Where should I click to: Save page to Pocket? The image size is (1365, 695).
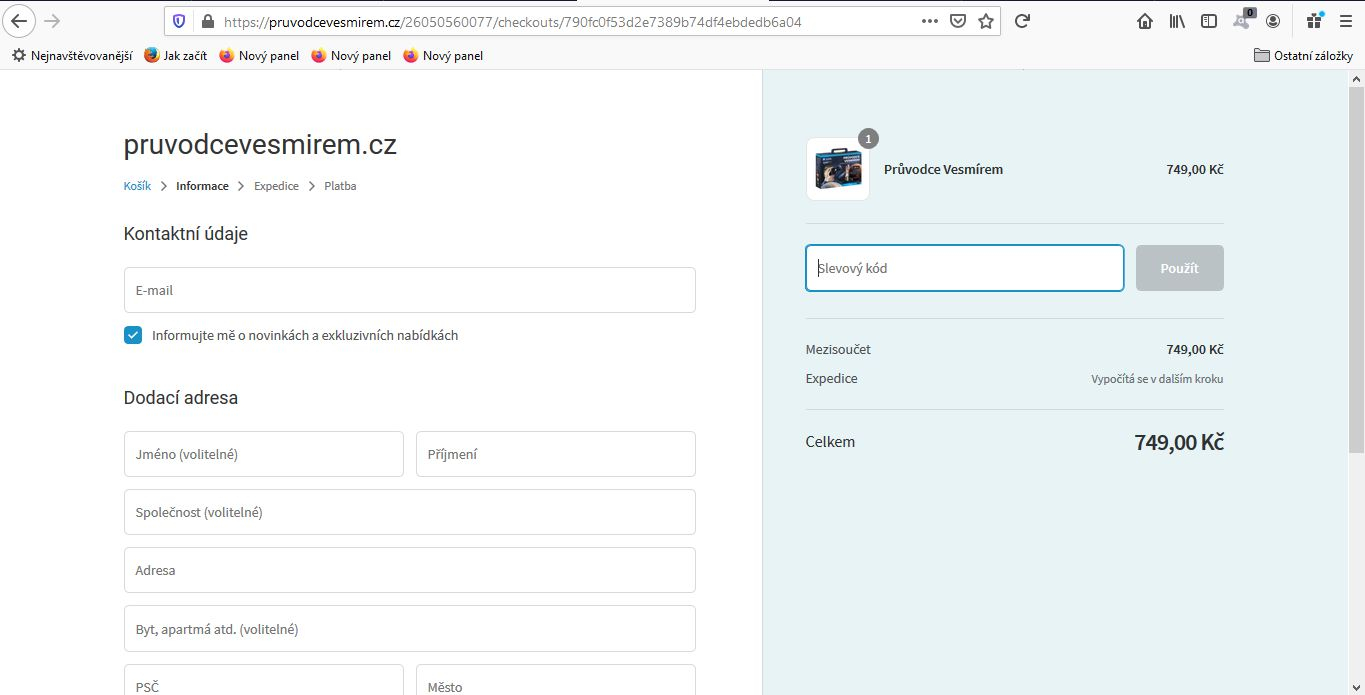coord(957,21)
